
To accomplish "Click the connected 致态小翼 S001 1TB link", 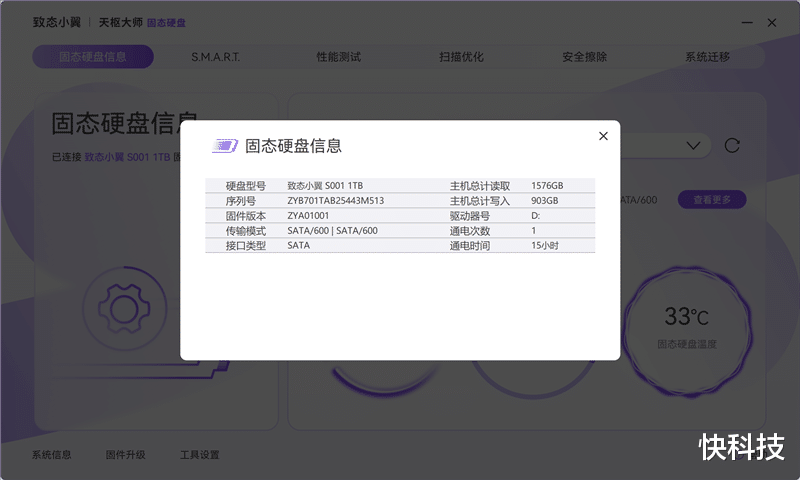I will (x=127, y=157).
